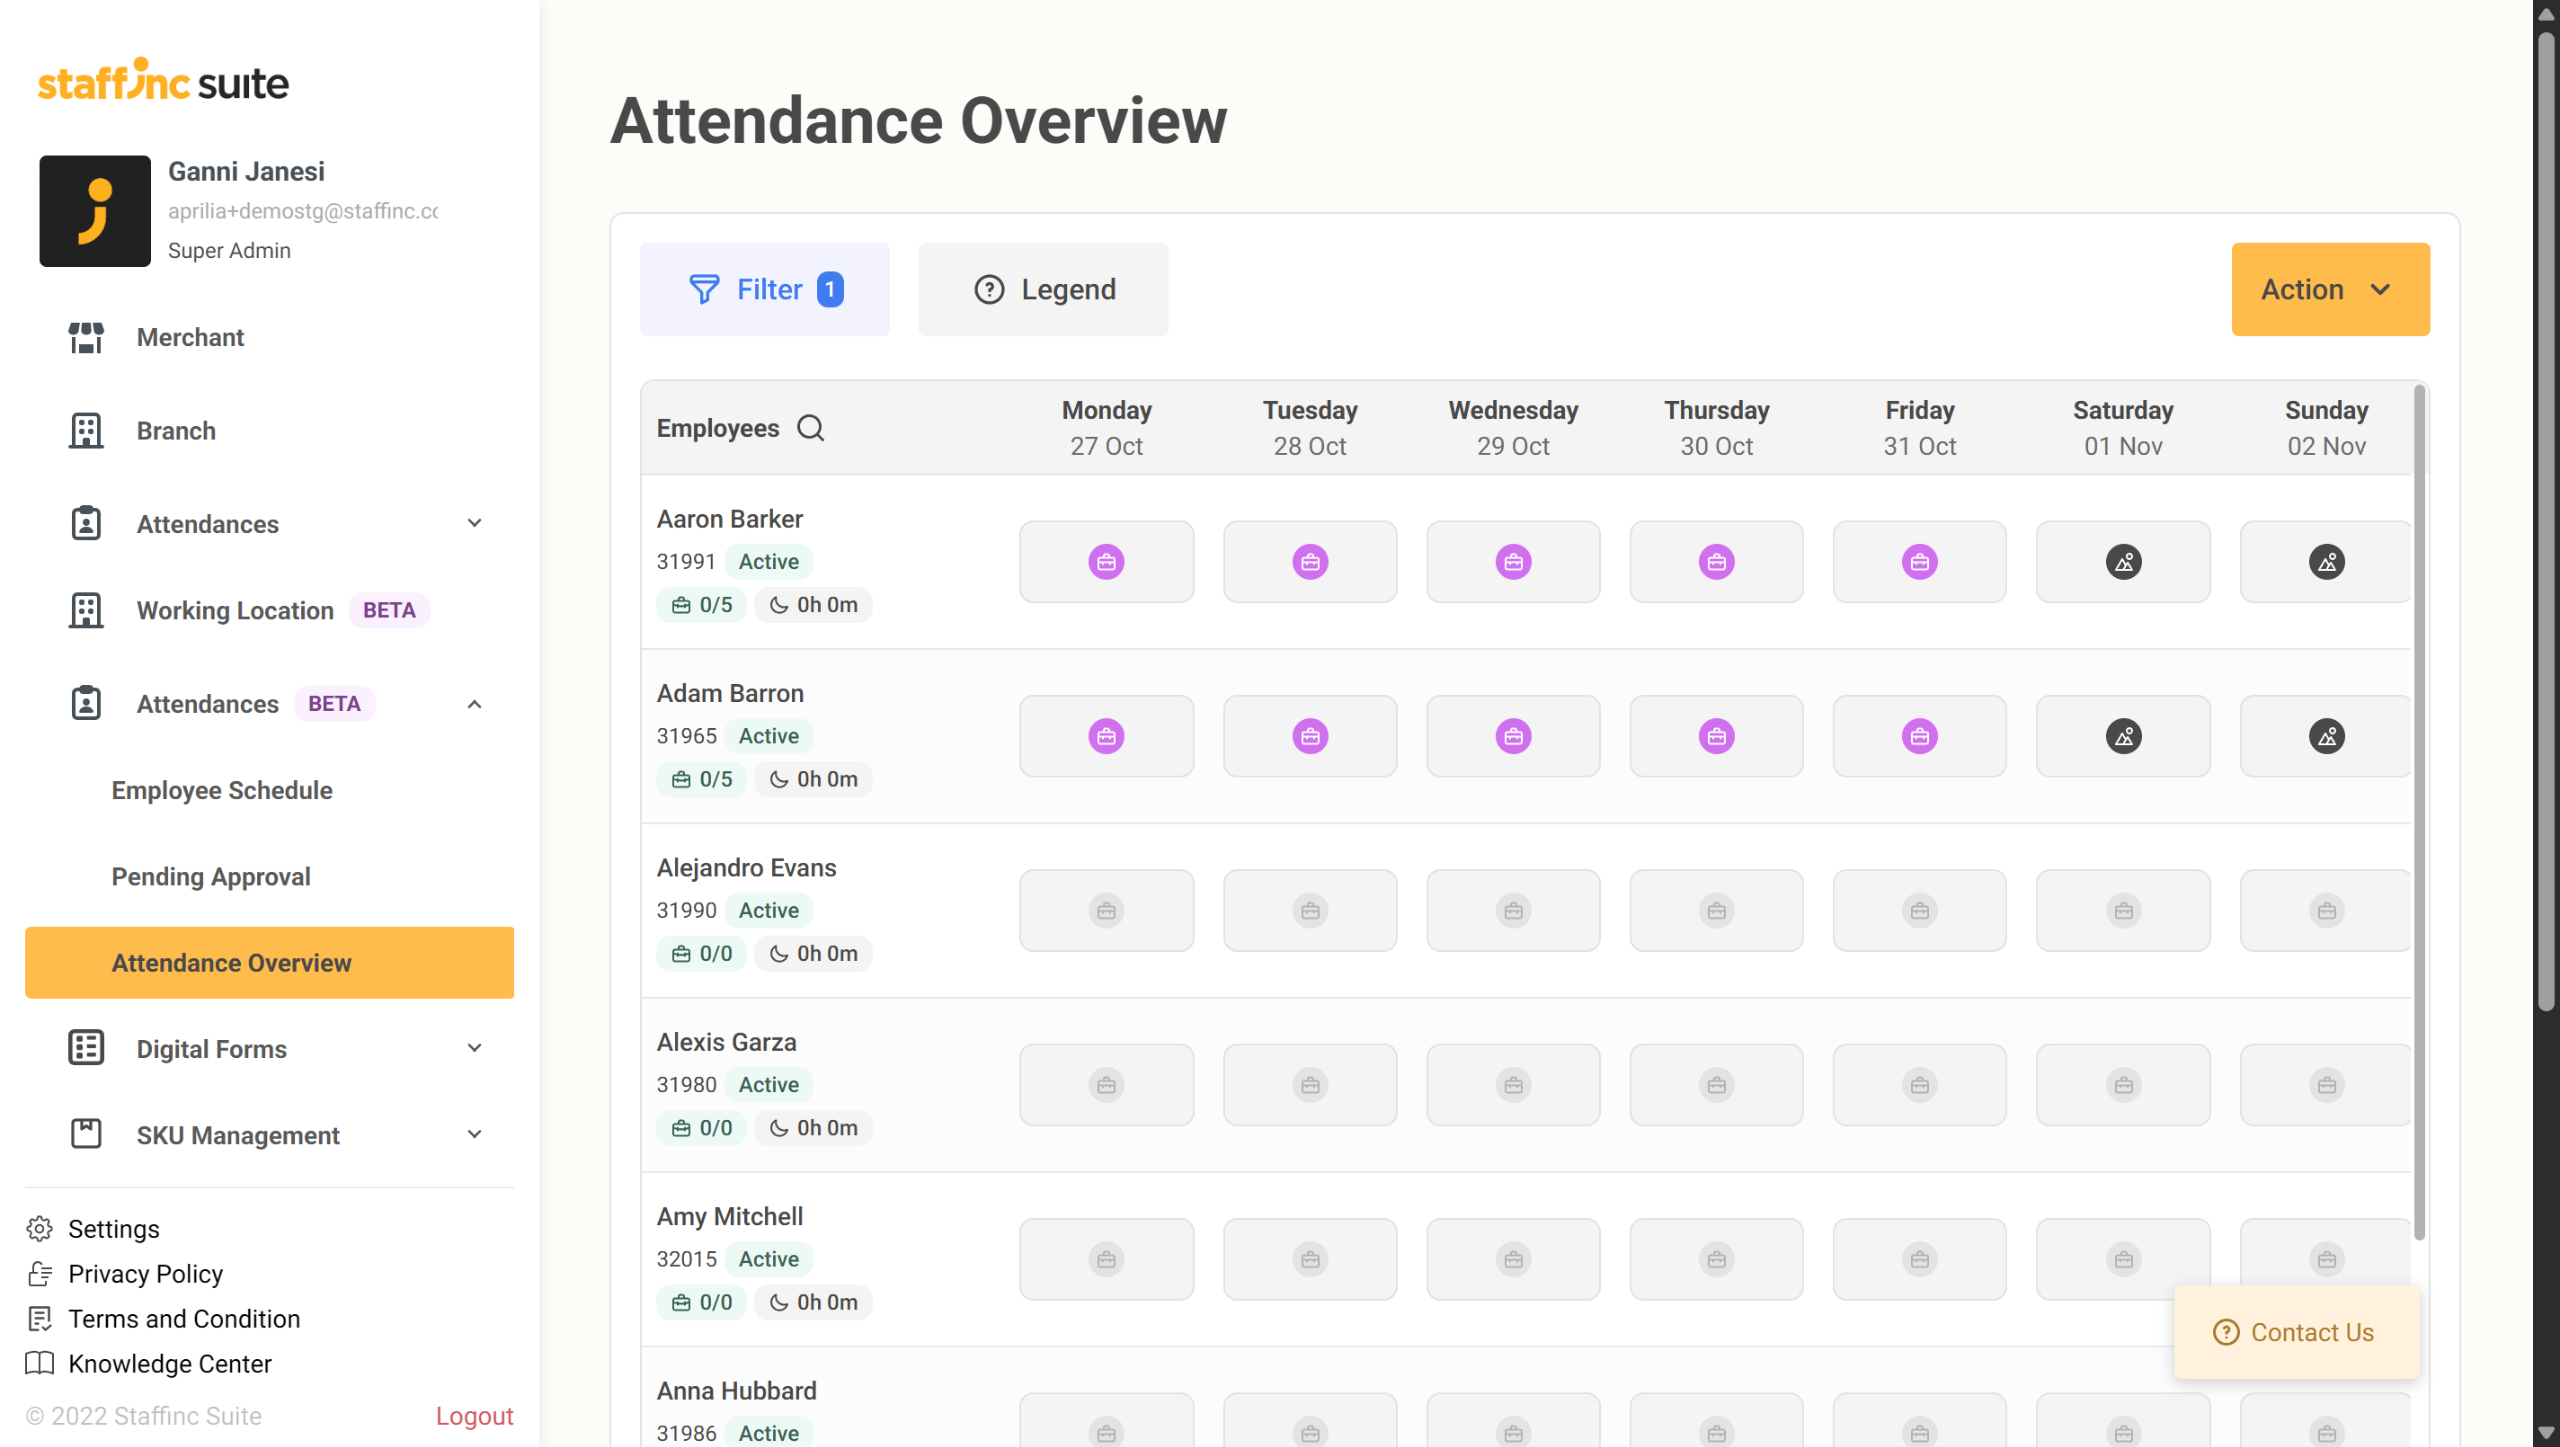Expand the first Attendances menu chevron
Image resolution: width=2560 pixels, height=1447 pixels.
pos(475,524)
